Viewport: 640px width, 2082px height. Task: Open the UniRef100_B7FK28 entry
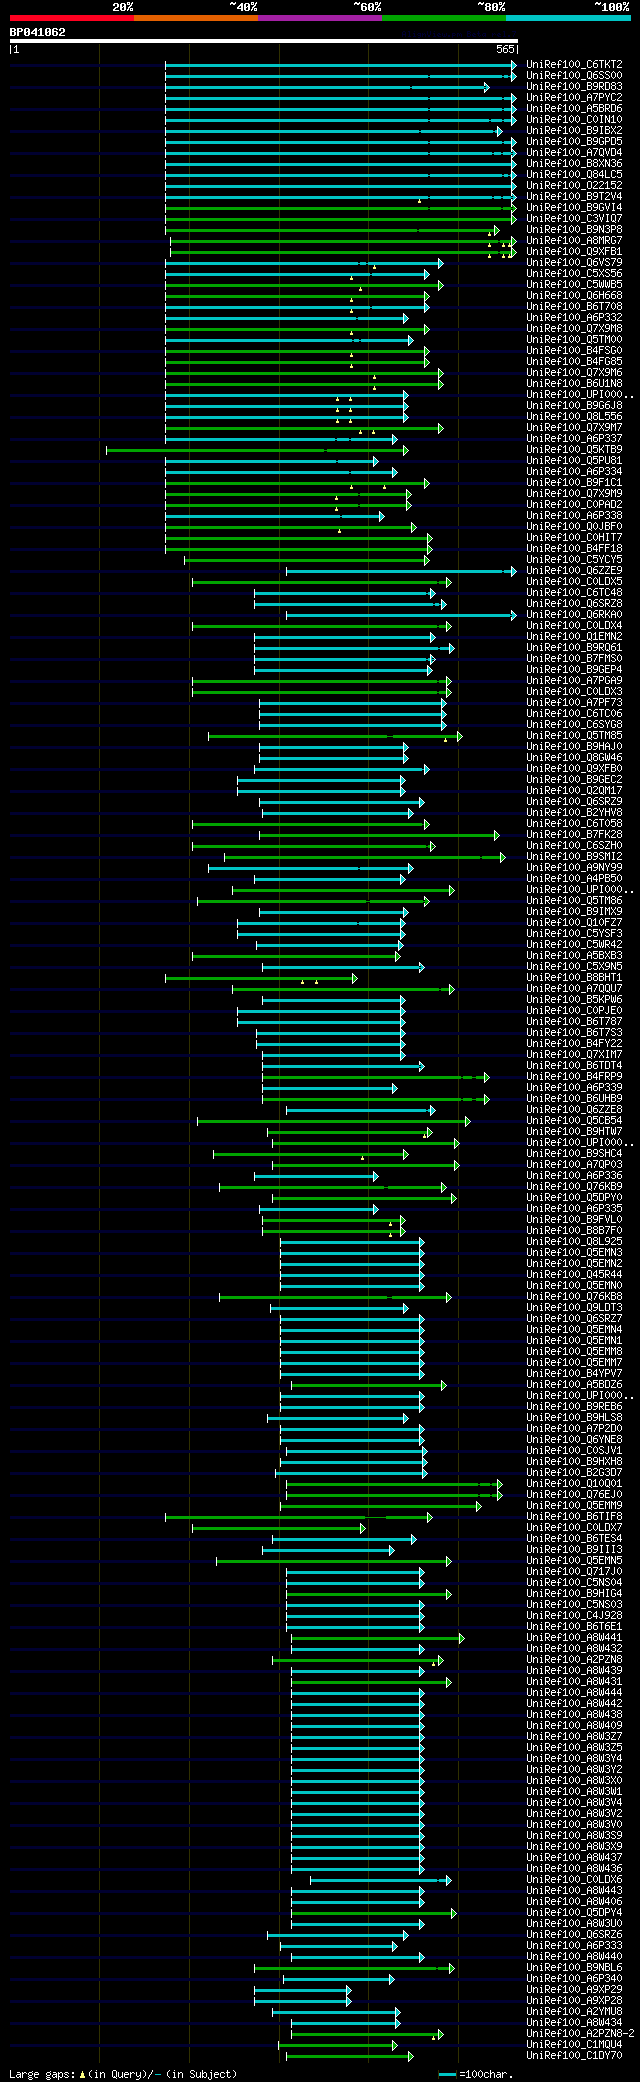[574, 834]
